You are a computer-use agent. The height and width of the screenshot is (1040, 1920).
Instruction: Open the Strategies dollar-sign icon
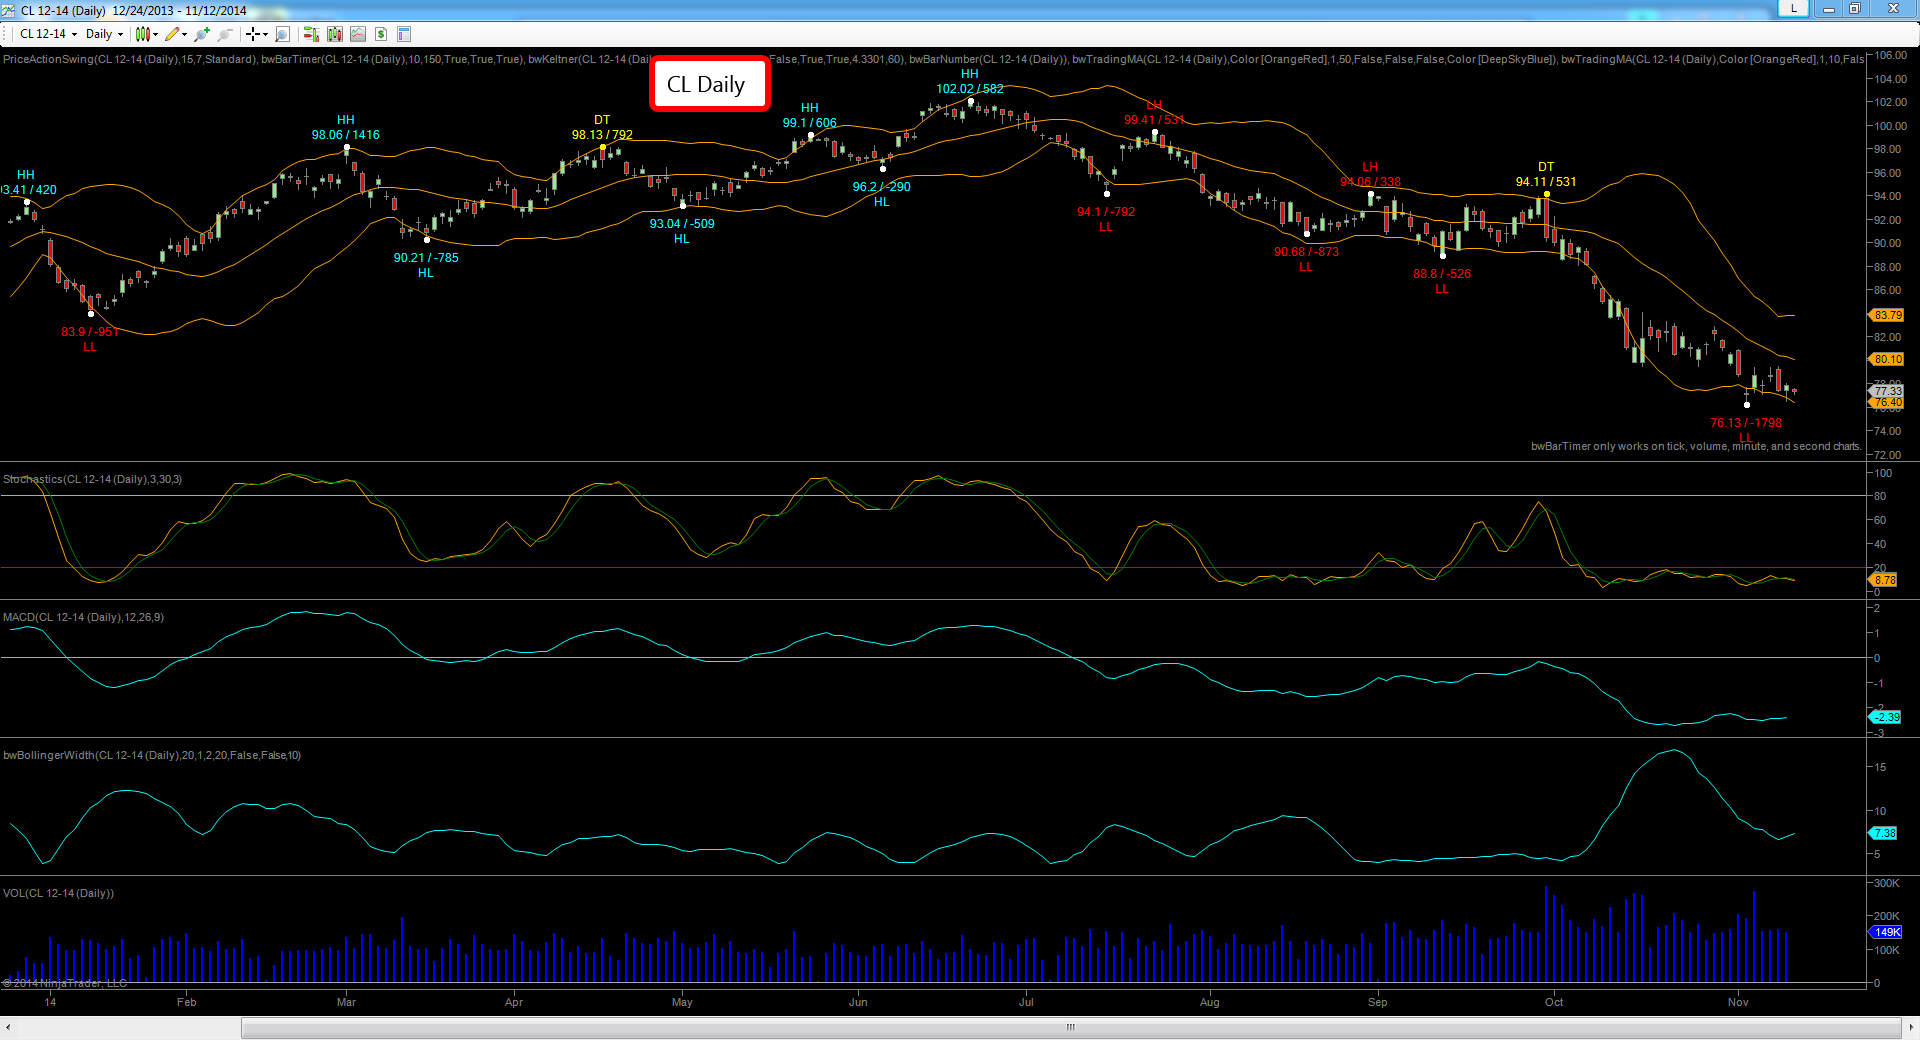pos(381,34)
